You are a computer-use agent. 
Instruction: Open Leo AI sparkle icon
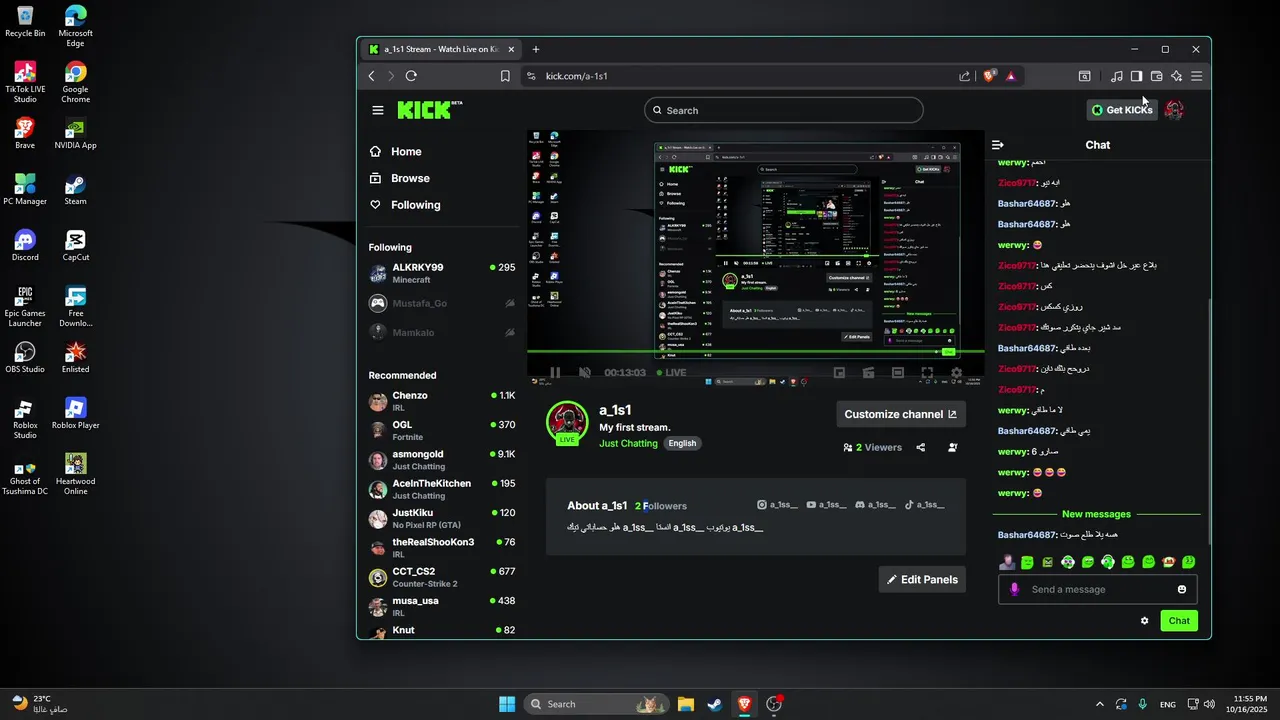click(1176, 76)
